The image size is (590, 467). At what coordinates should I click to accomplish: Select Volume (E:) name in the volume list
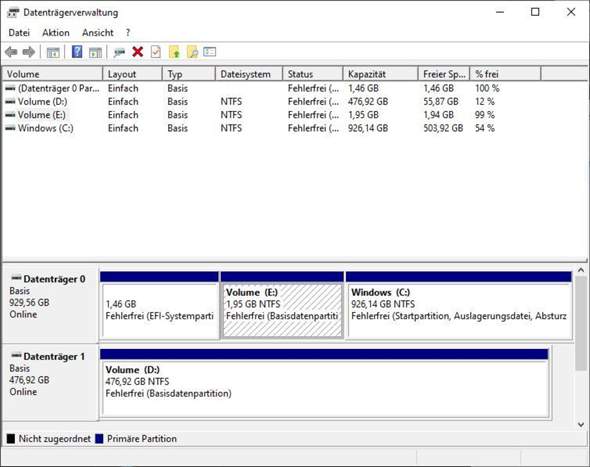pyautogui.click(x=42, y=115)
